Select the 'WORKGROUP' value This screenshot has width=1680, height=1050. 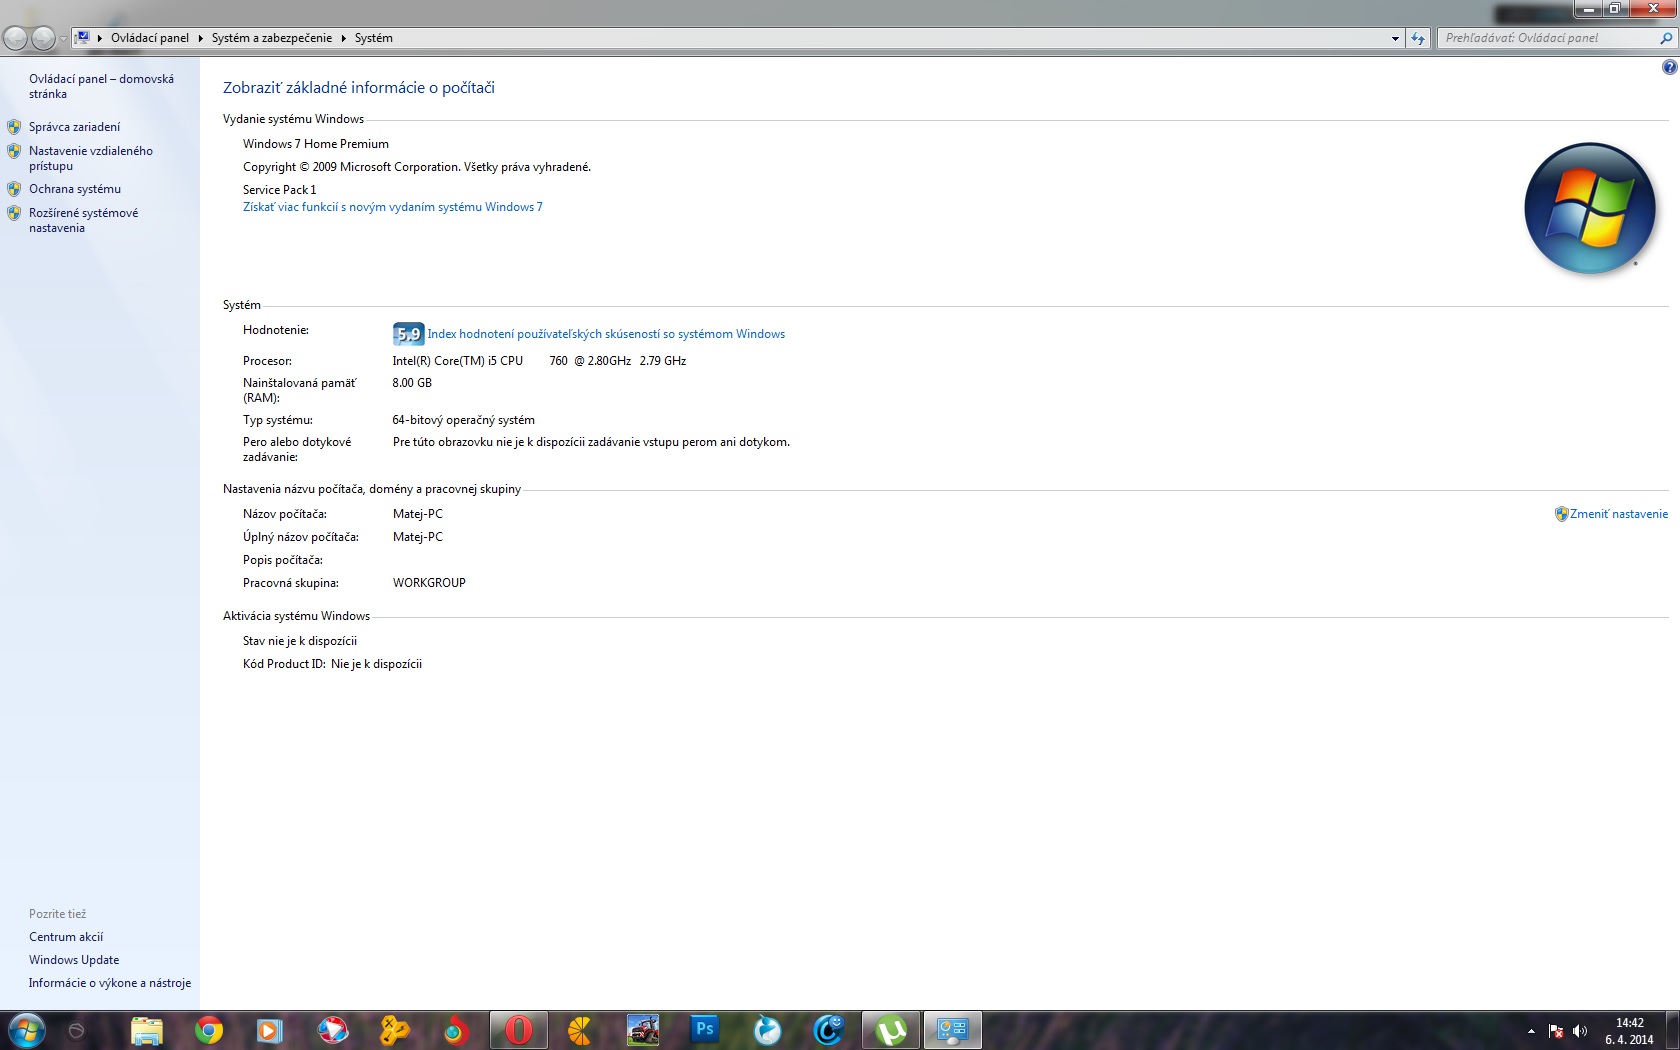[429, 583]
